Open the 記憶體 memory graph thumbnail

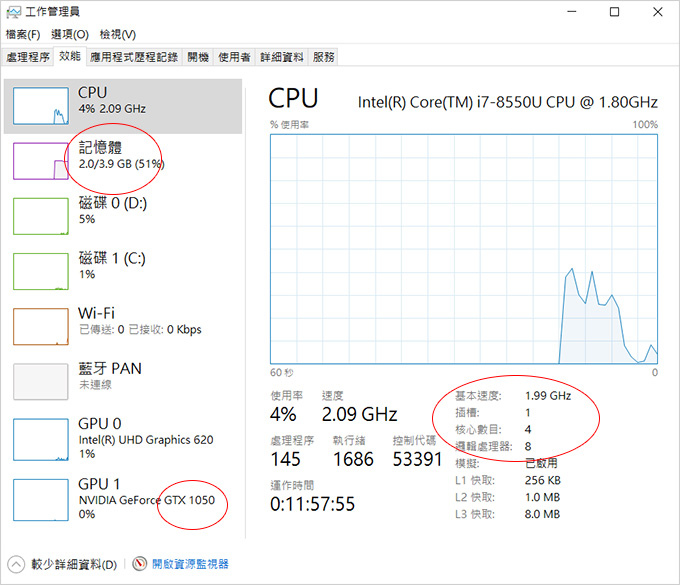[41, 161]
